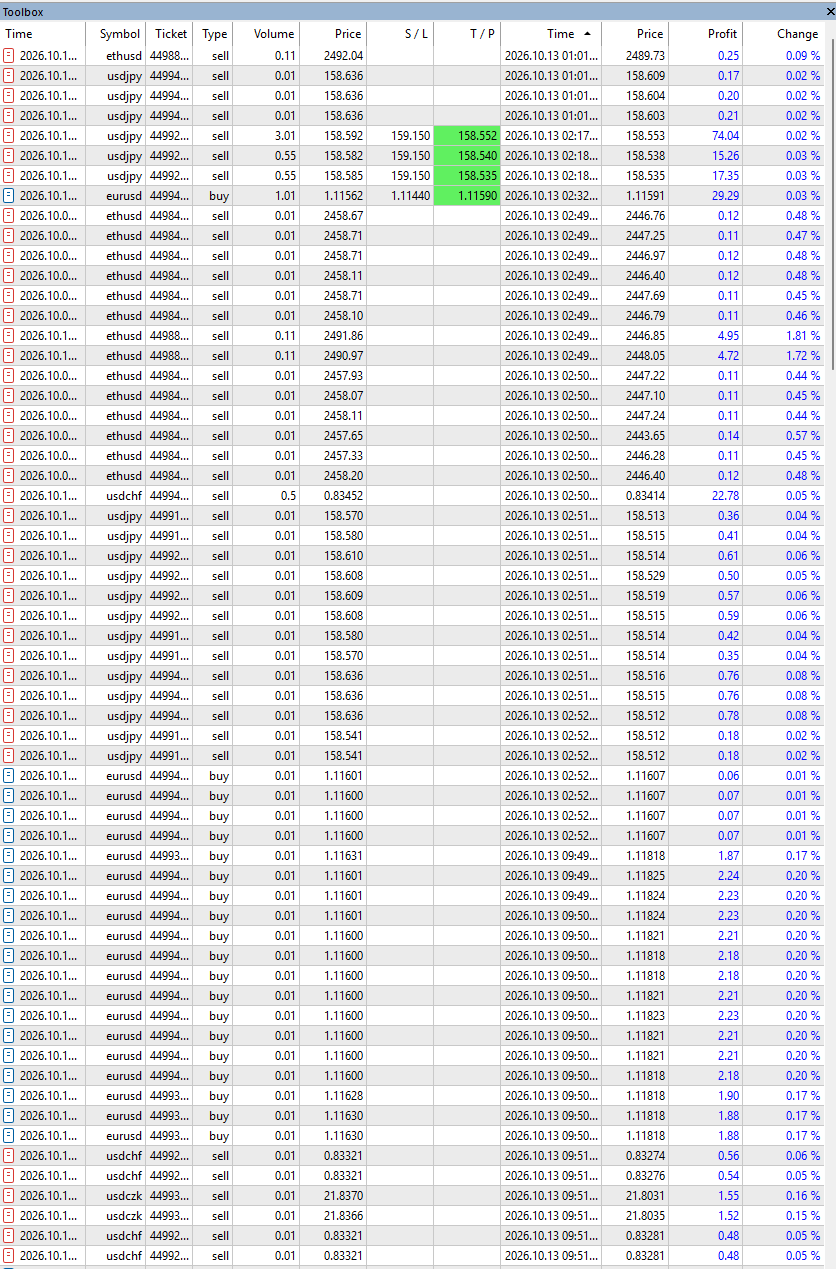
Task: Click the stop-loss value 1.11440
Action: (411, 196)
